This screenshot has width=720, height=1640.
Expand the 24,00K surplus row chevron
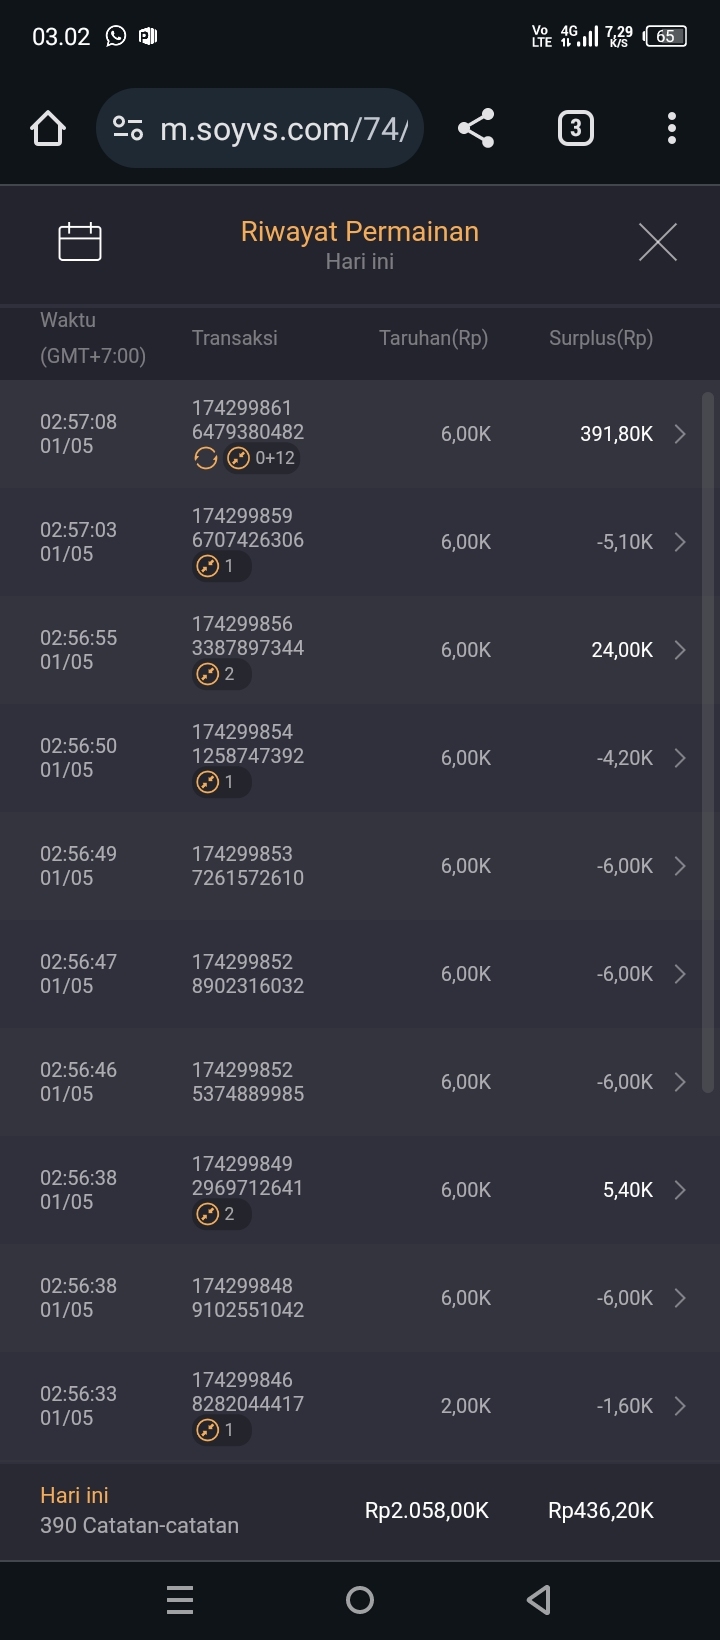[x=680, y=650]
